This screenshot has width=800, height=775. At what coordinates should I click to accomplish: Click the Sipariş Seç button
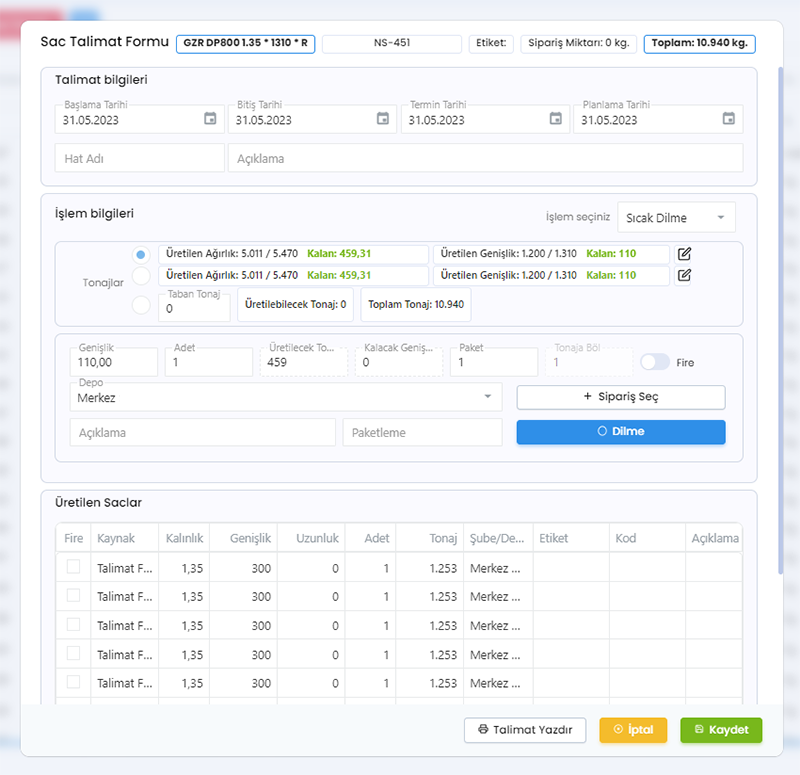(621, 397)
